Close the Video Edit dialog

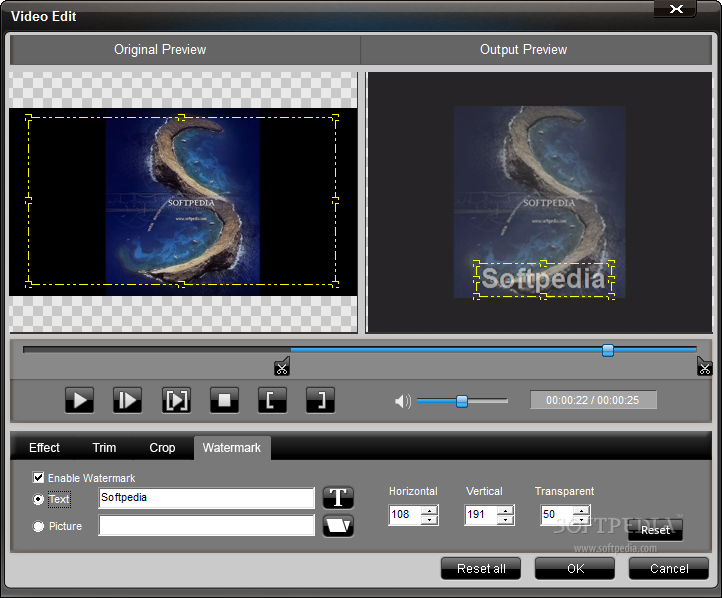point(675,9)
